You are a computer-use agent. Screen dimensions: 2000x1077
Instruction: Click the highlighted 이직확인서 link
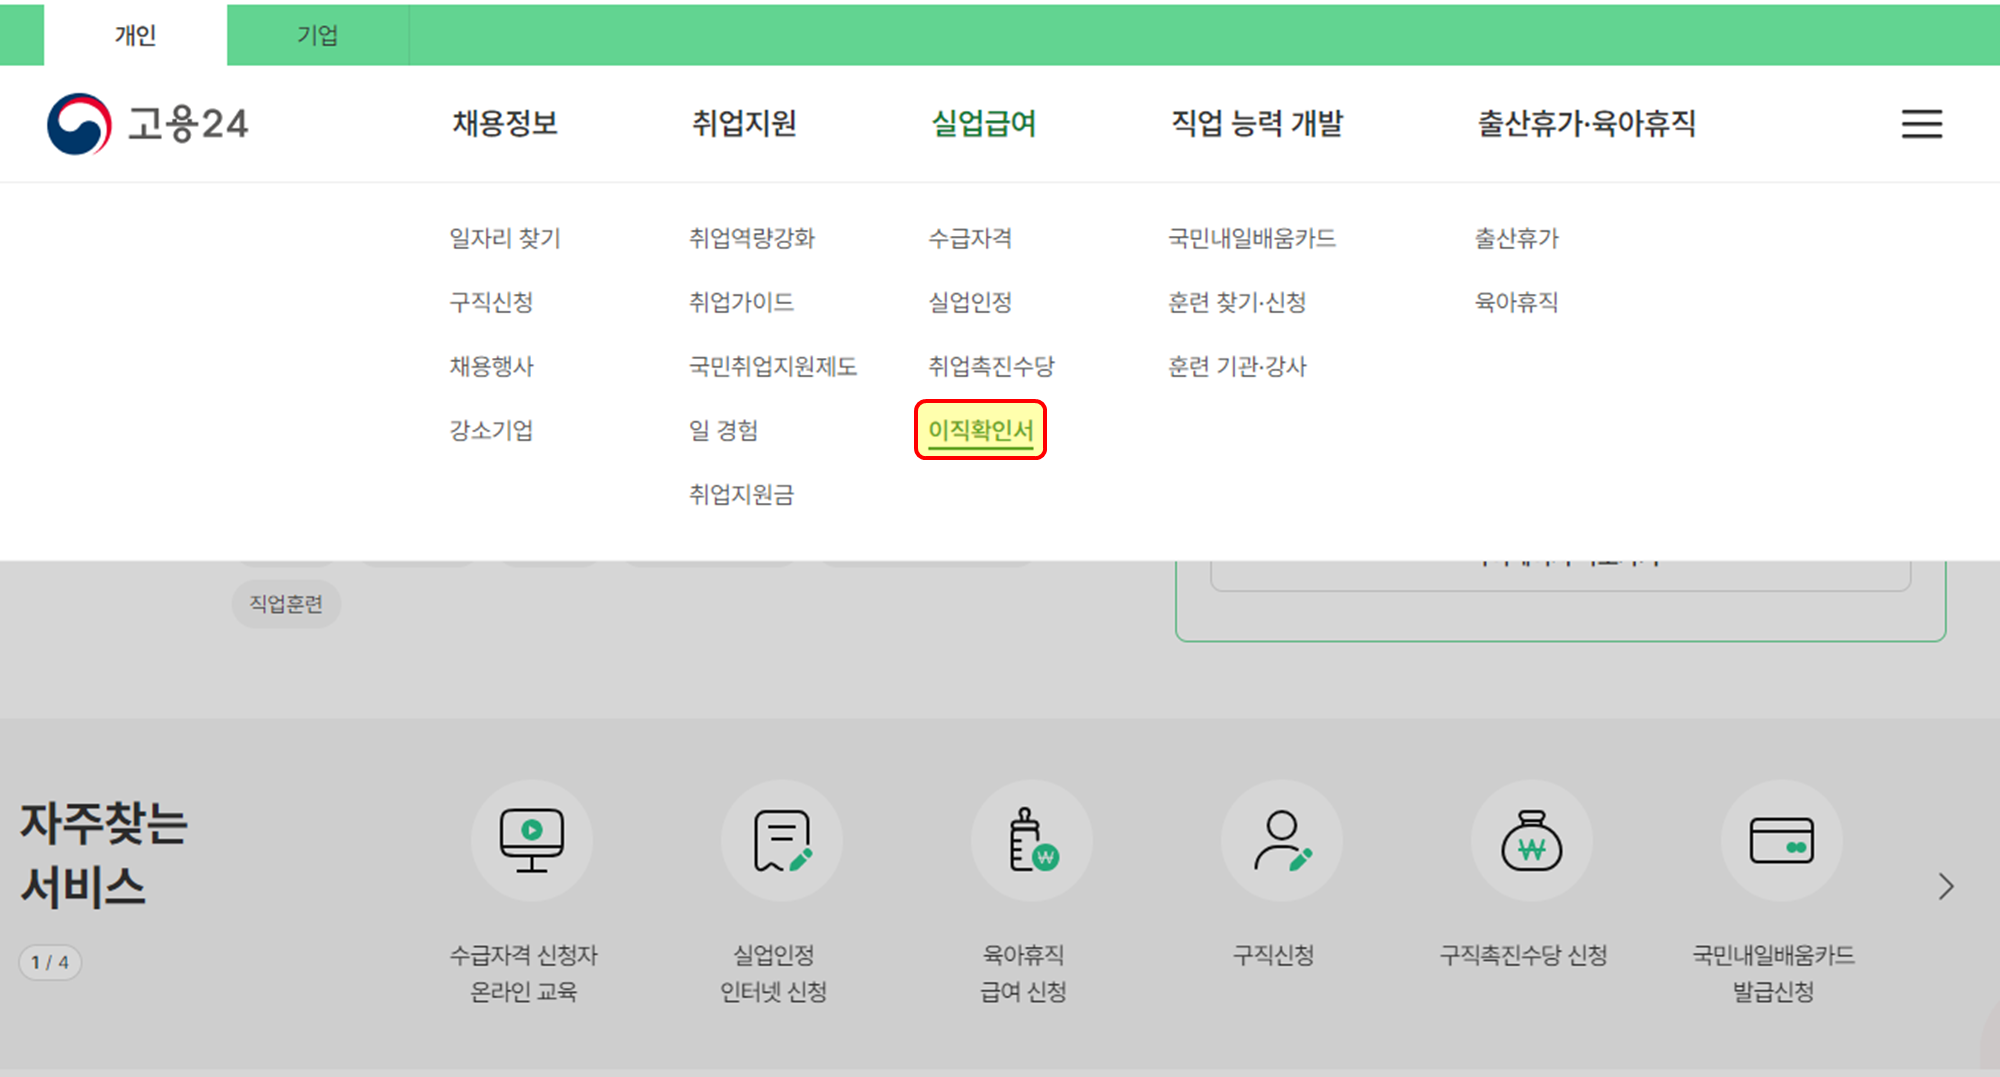pos(979,430)
